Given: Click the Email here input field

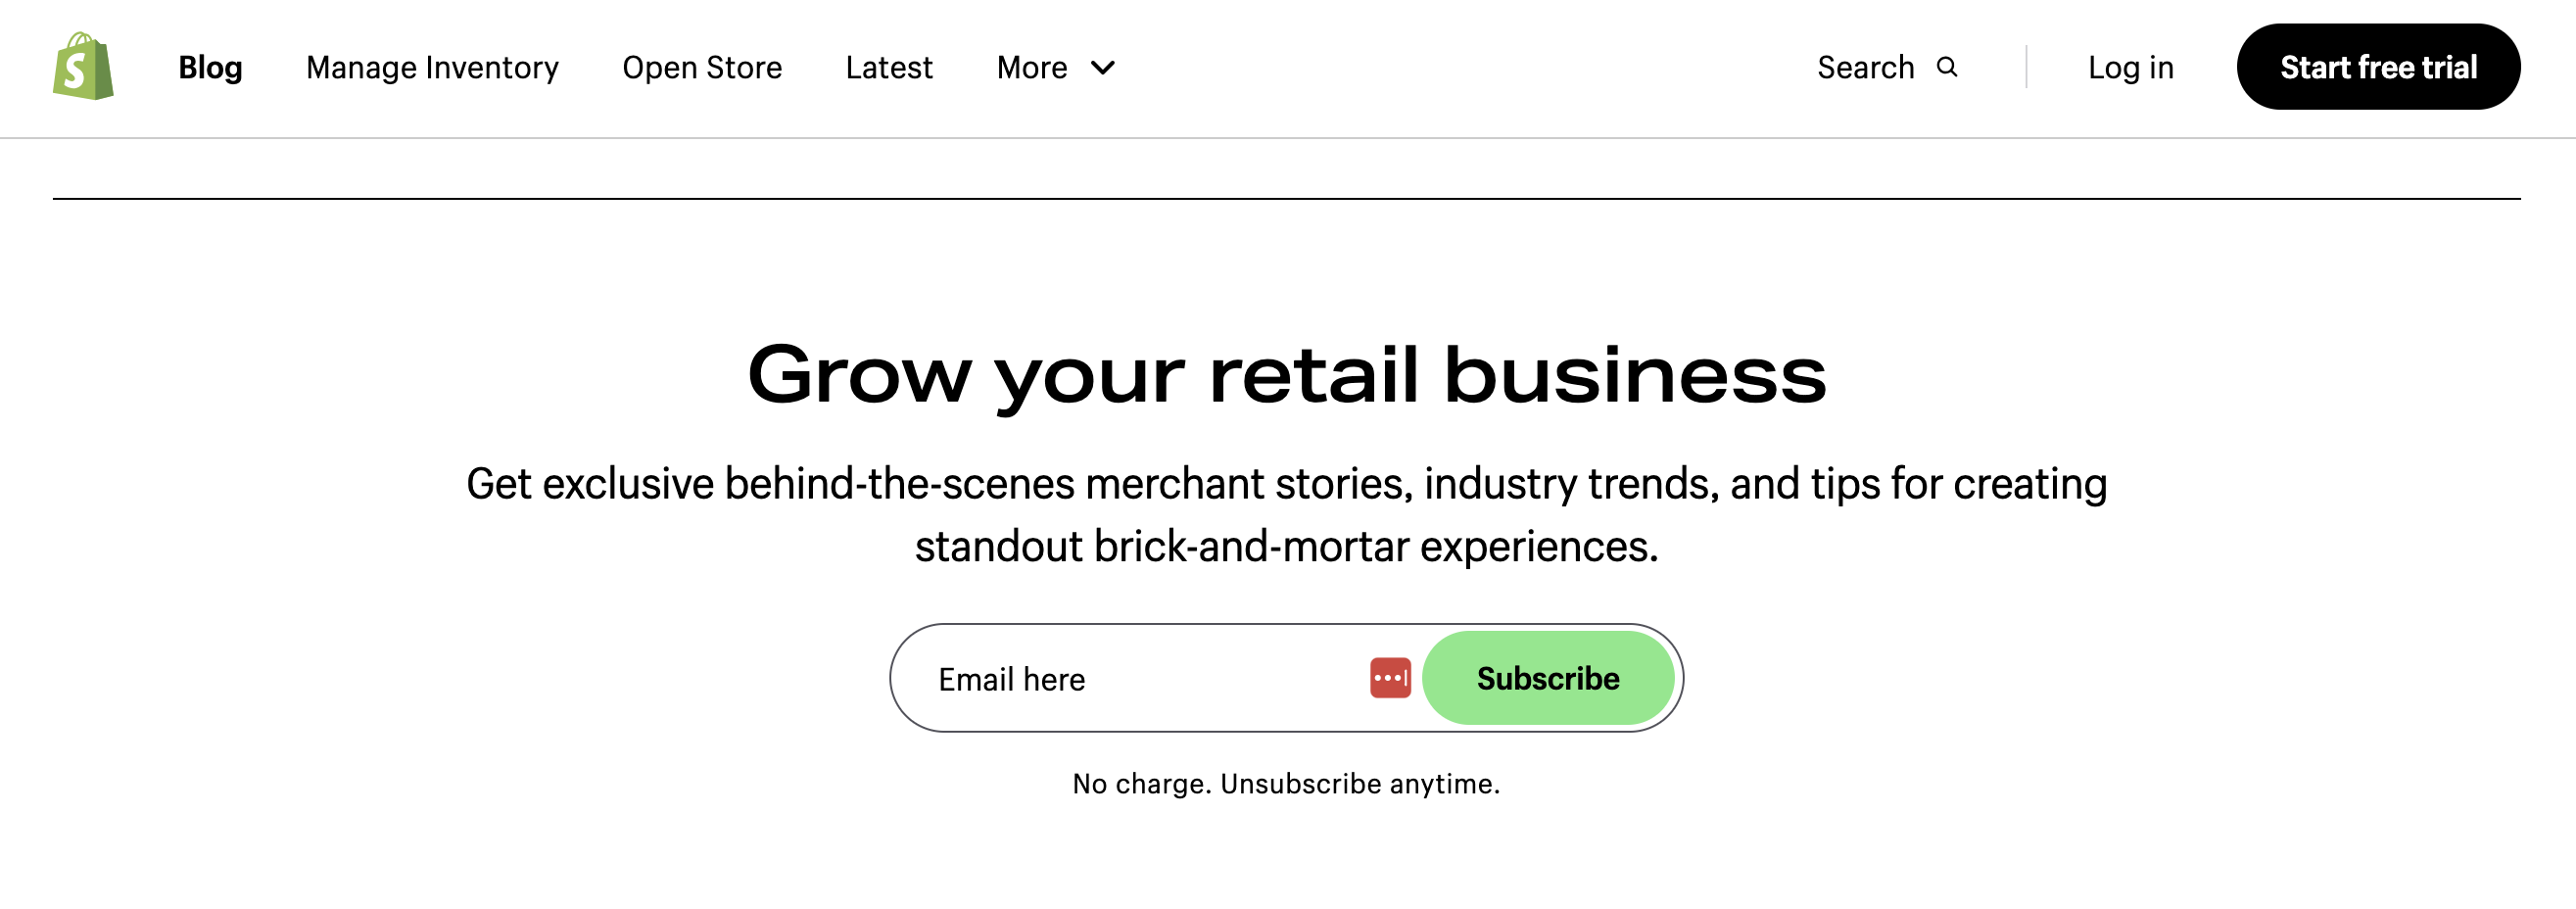Looking at the screenshot, I should click(1100, 678).
